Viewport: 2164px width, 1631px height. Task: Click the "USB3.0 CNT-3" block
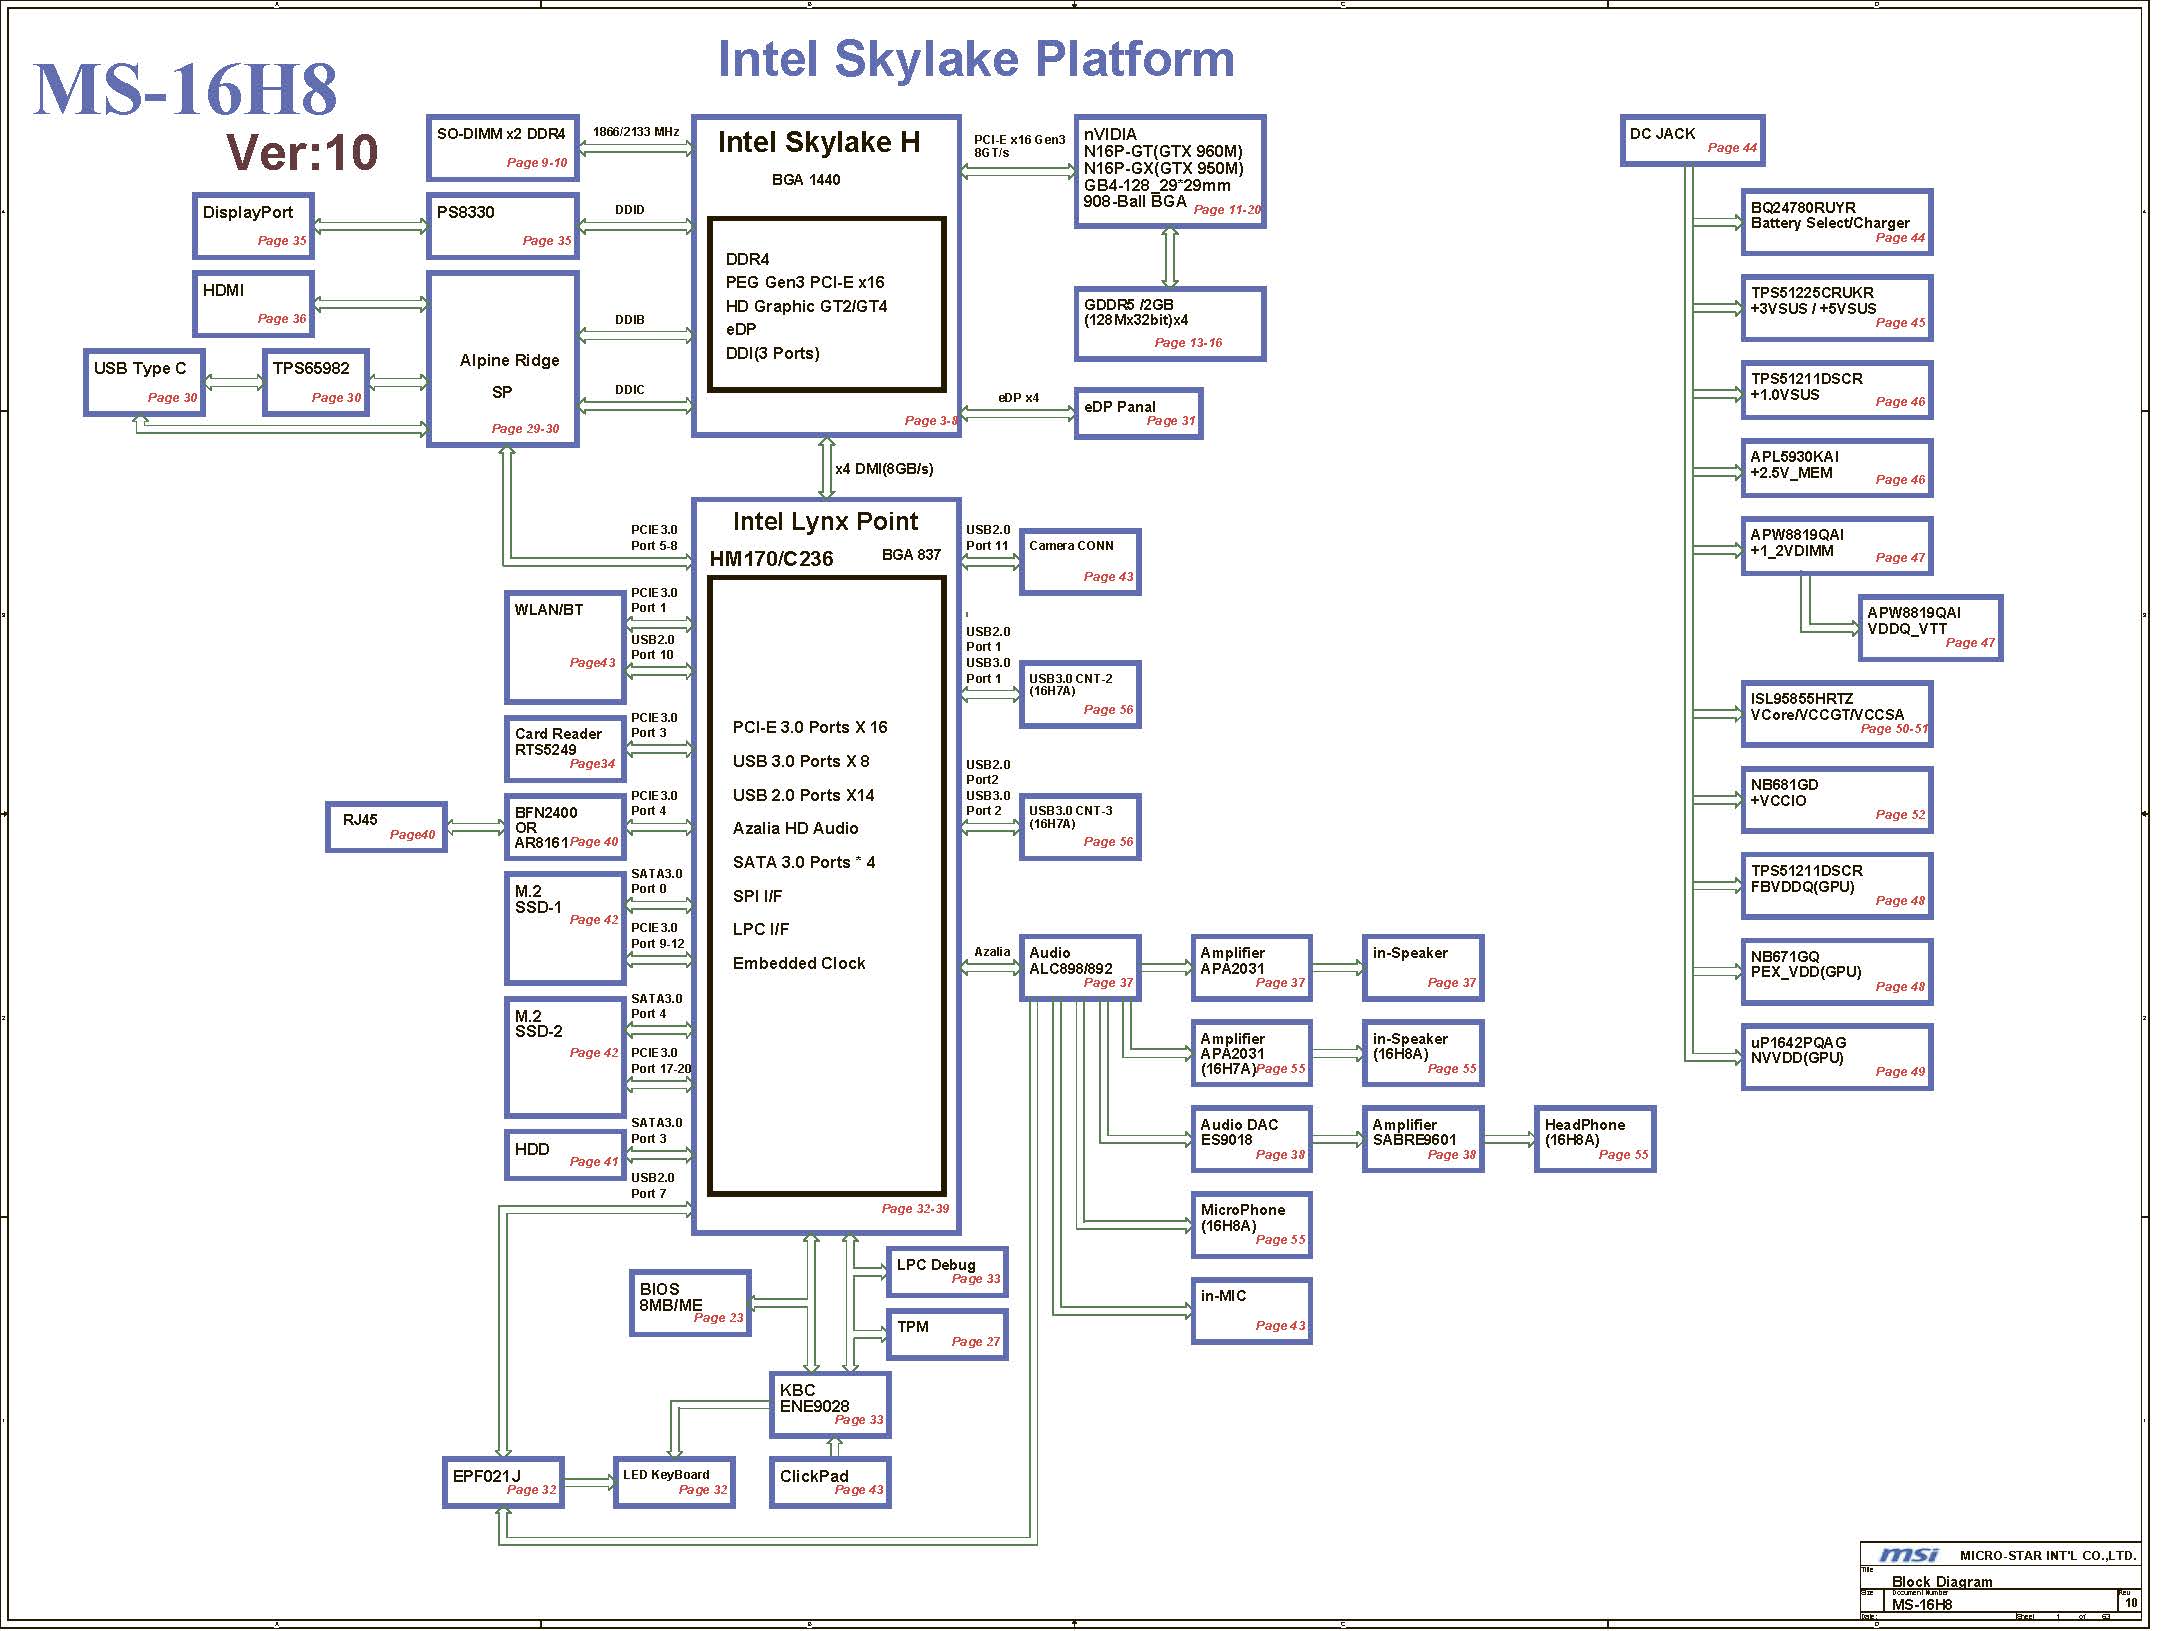pyautogui.click(x=1080, y=827)
